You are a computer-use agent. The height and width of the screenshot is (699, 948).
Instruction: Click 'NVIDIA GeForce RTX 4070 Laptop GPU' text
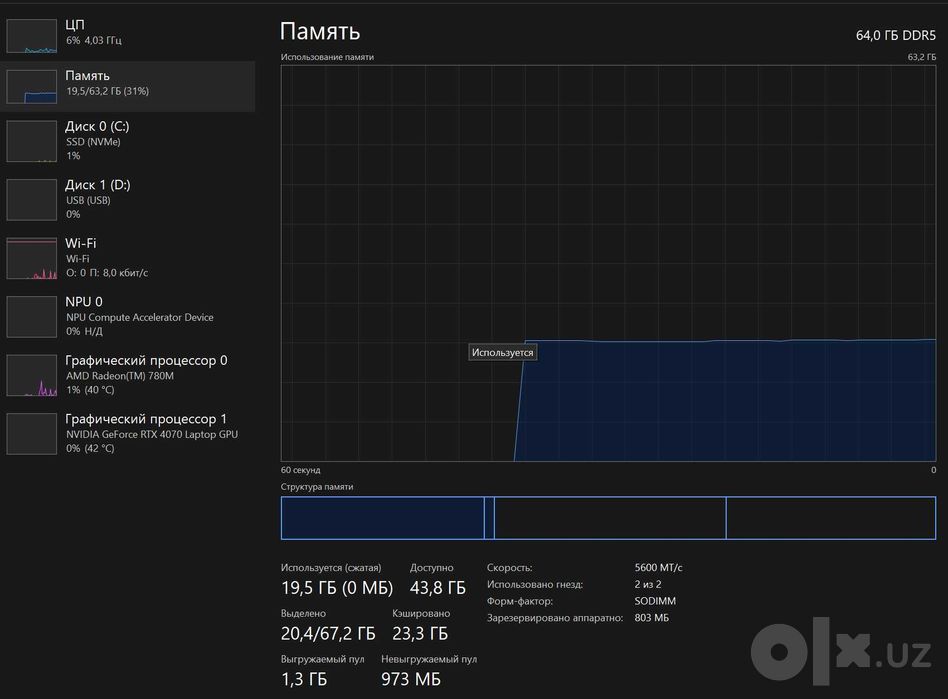pos(152,435)
